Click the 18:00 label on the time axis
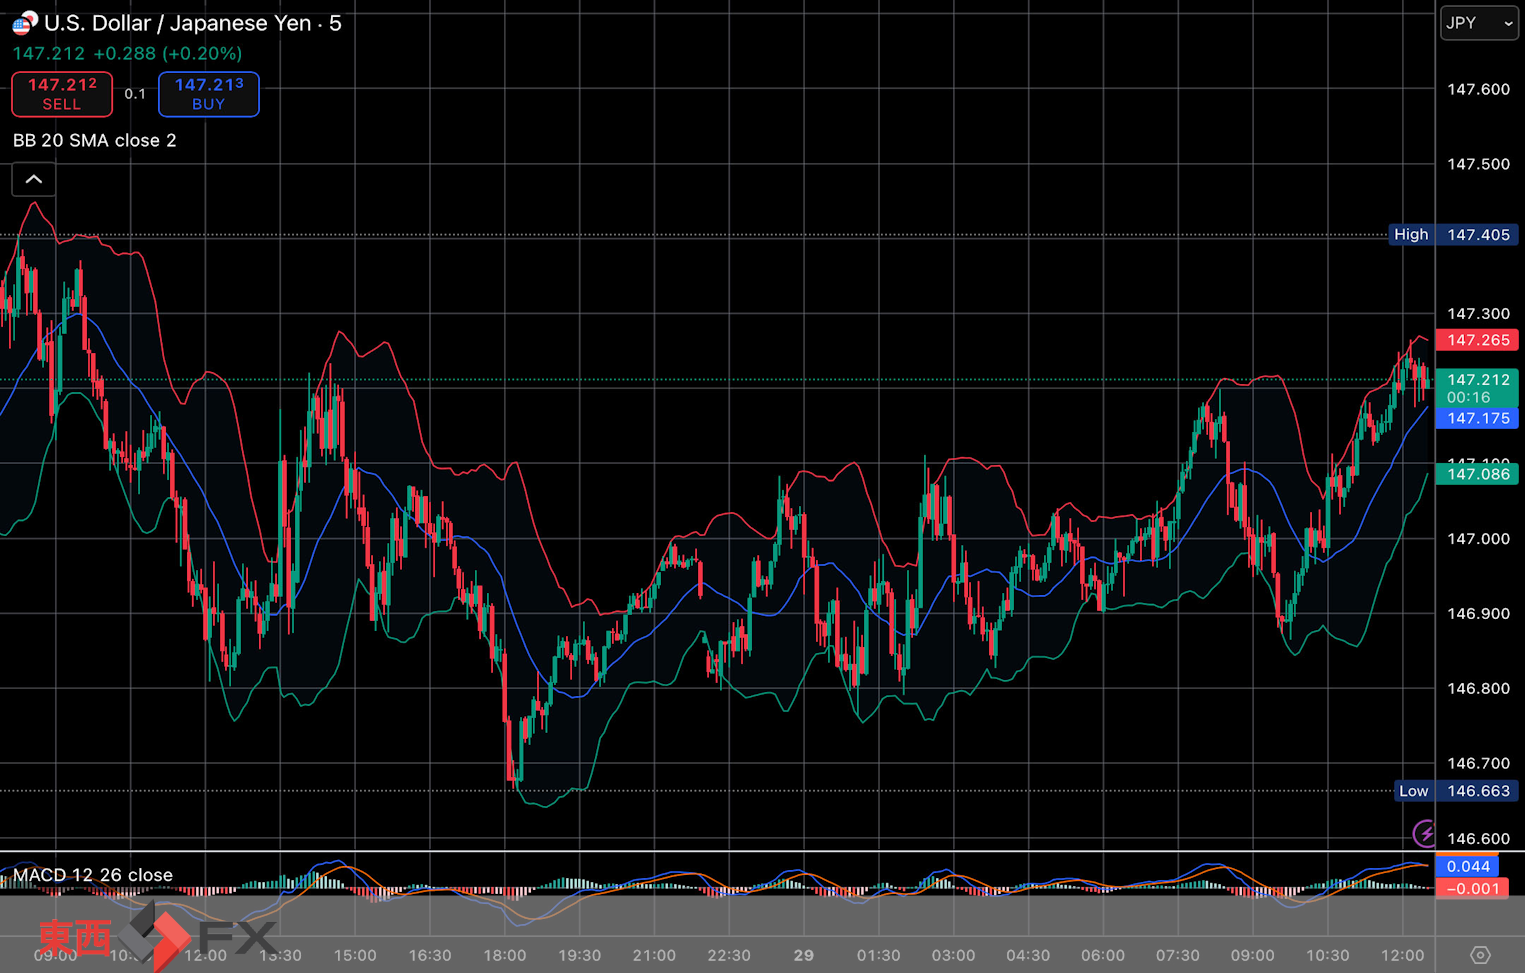 504,955
